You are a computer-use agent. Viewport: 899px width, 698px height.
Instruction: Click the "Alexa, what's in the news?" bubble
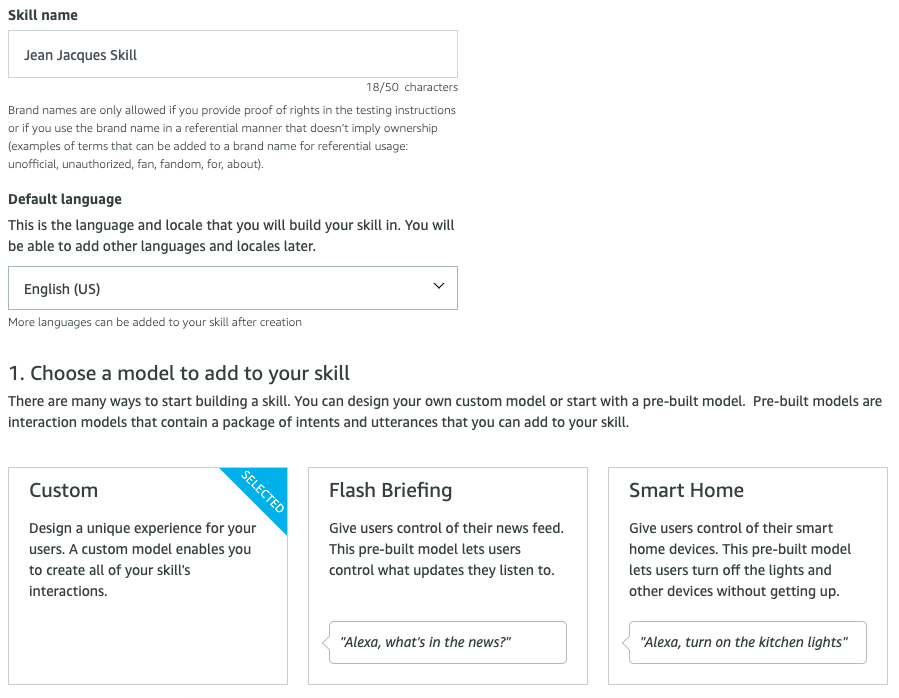click(x=447, y=642)
